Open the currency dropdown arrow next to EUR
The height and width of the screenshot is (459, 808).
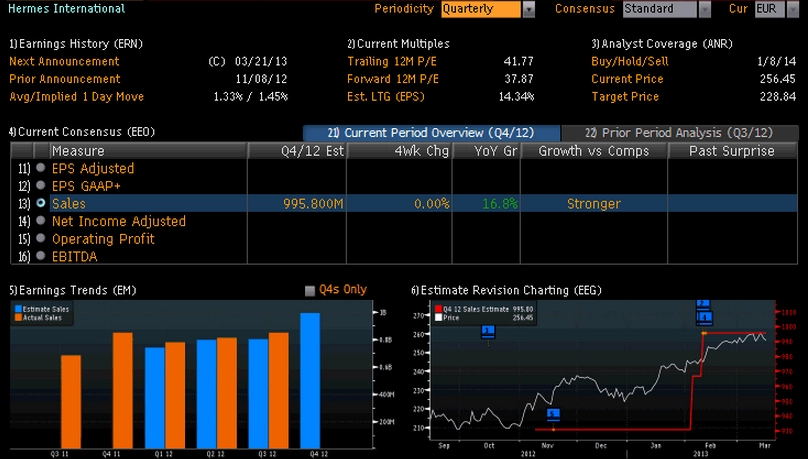coord(793,9)
